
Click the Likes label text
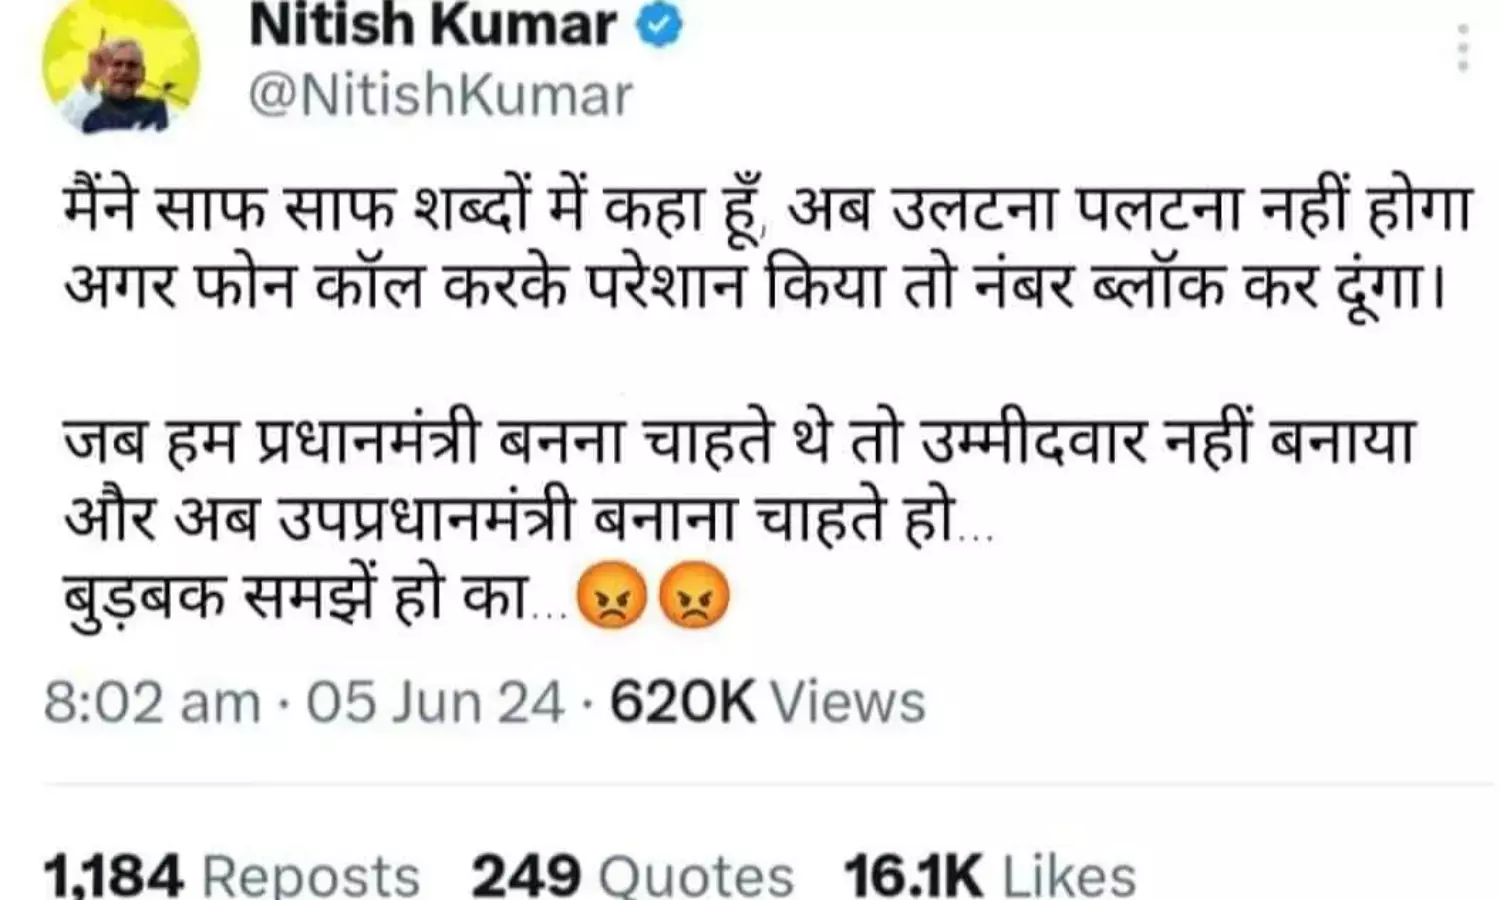[x=1070, y=877]
